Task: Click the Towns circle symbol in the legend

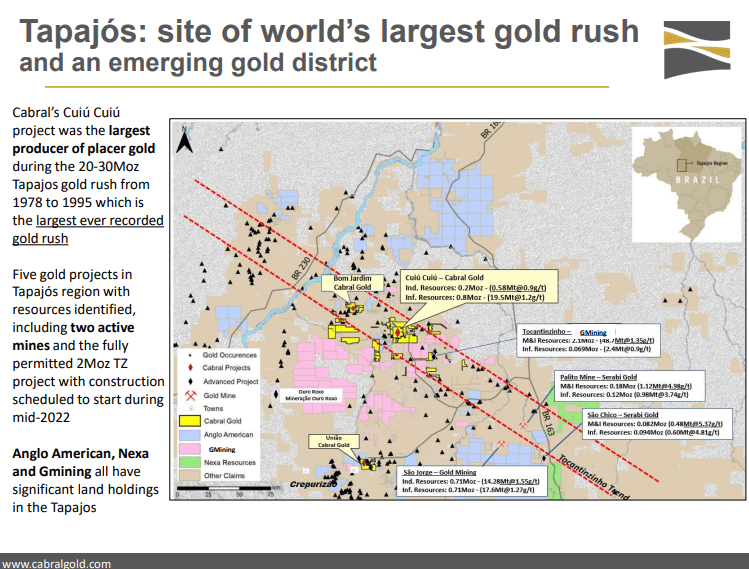Action: [191, 408]
